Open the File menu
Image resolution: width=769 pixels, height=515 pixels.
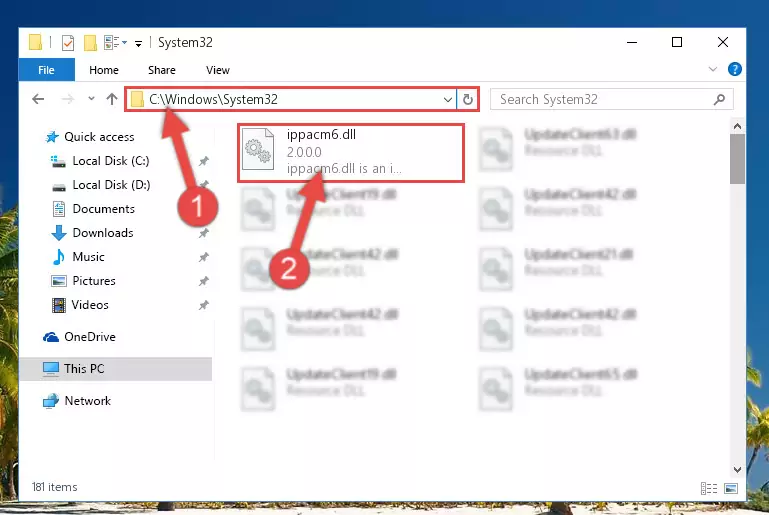point(47,70)
